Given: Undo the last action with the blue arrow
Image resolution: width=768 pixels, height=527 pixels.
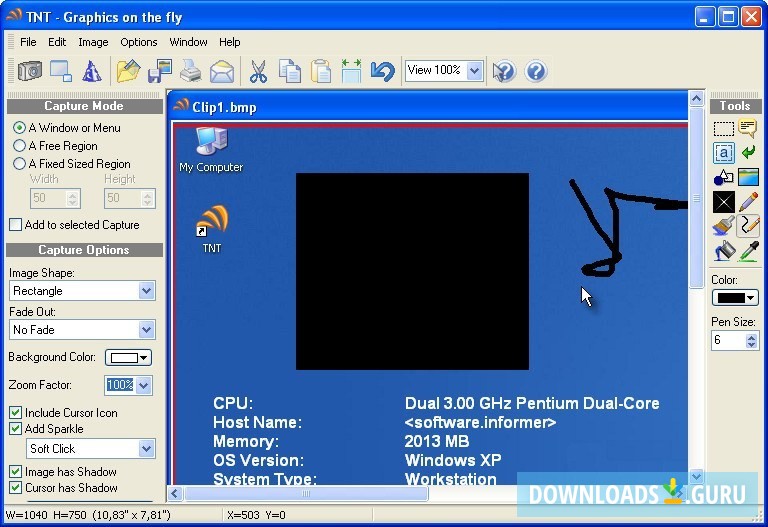Looking at the screenshot, I should (383, 72).
